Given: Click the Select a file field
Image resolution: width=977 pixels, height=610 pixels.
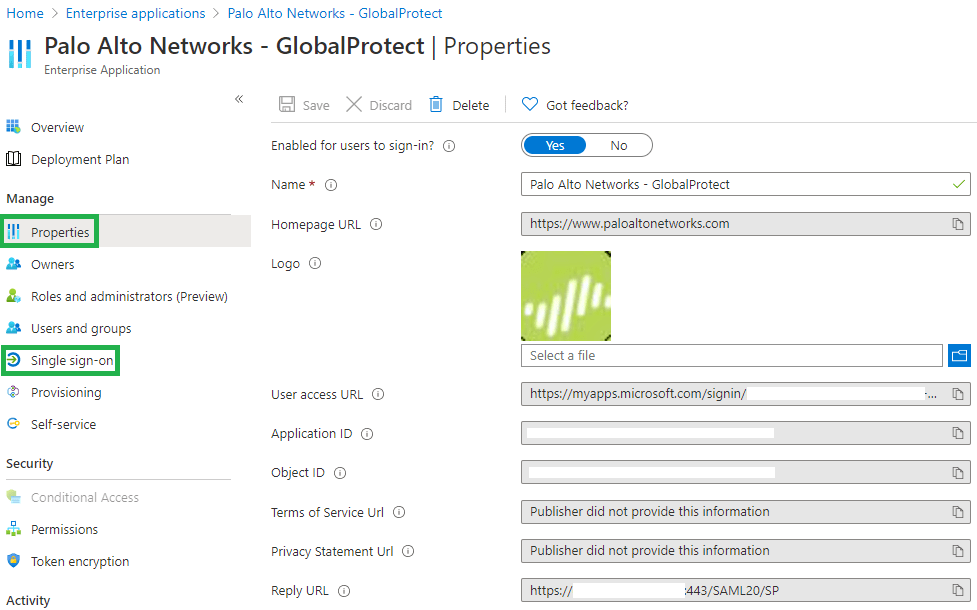Looking at the screenshot, I should point(732,355).
